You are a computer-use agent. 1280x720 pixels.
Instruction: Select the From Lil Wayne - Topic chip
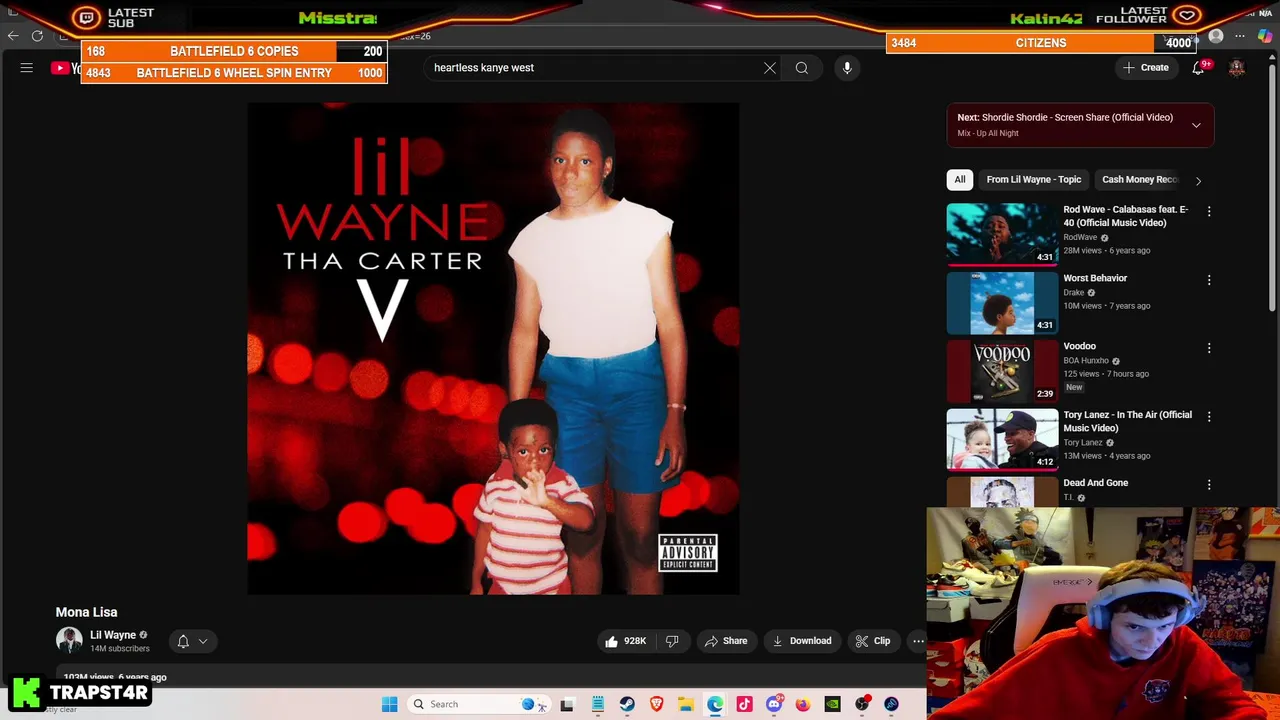coord(1034,180)
